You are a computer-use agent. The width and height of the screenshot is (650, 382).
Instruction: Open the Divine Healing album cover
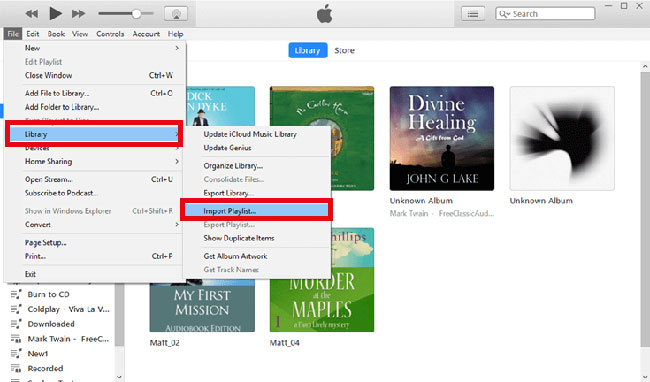442,138
